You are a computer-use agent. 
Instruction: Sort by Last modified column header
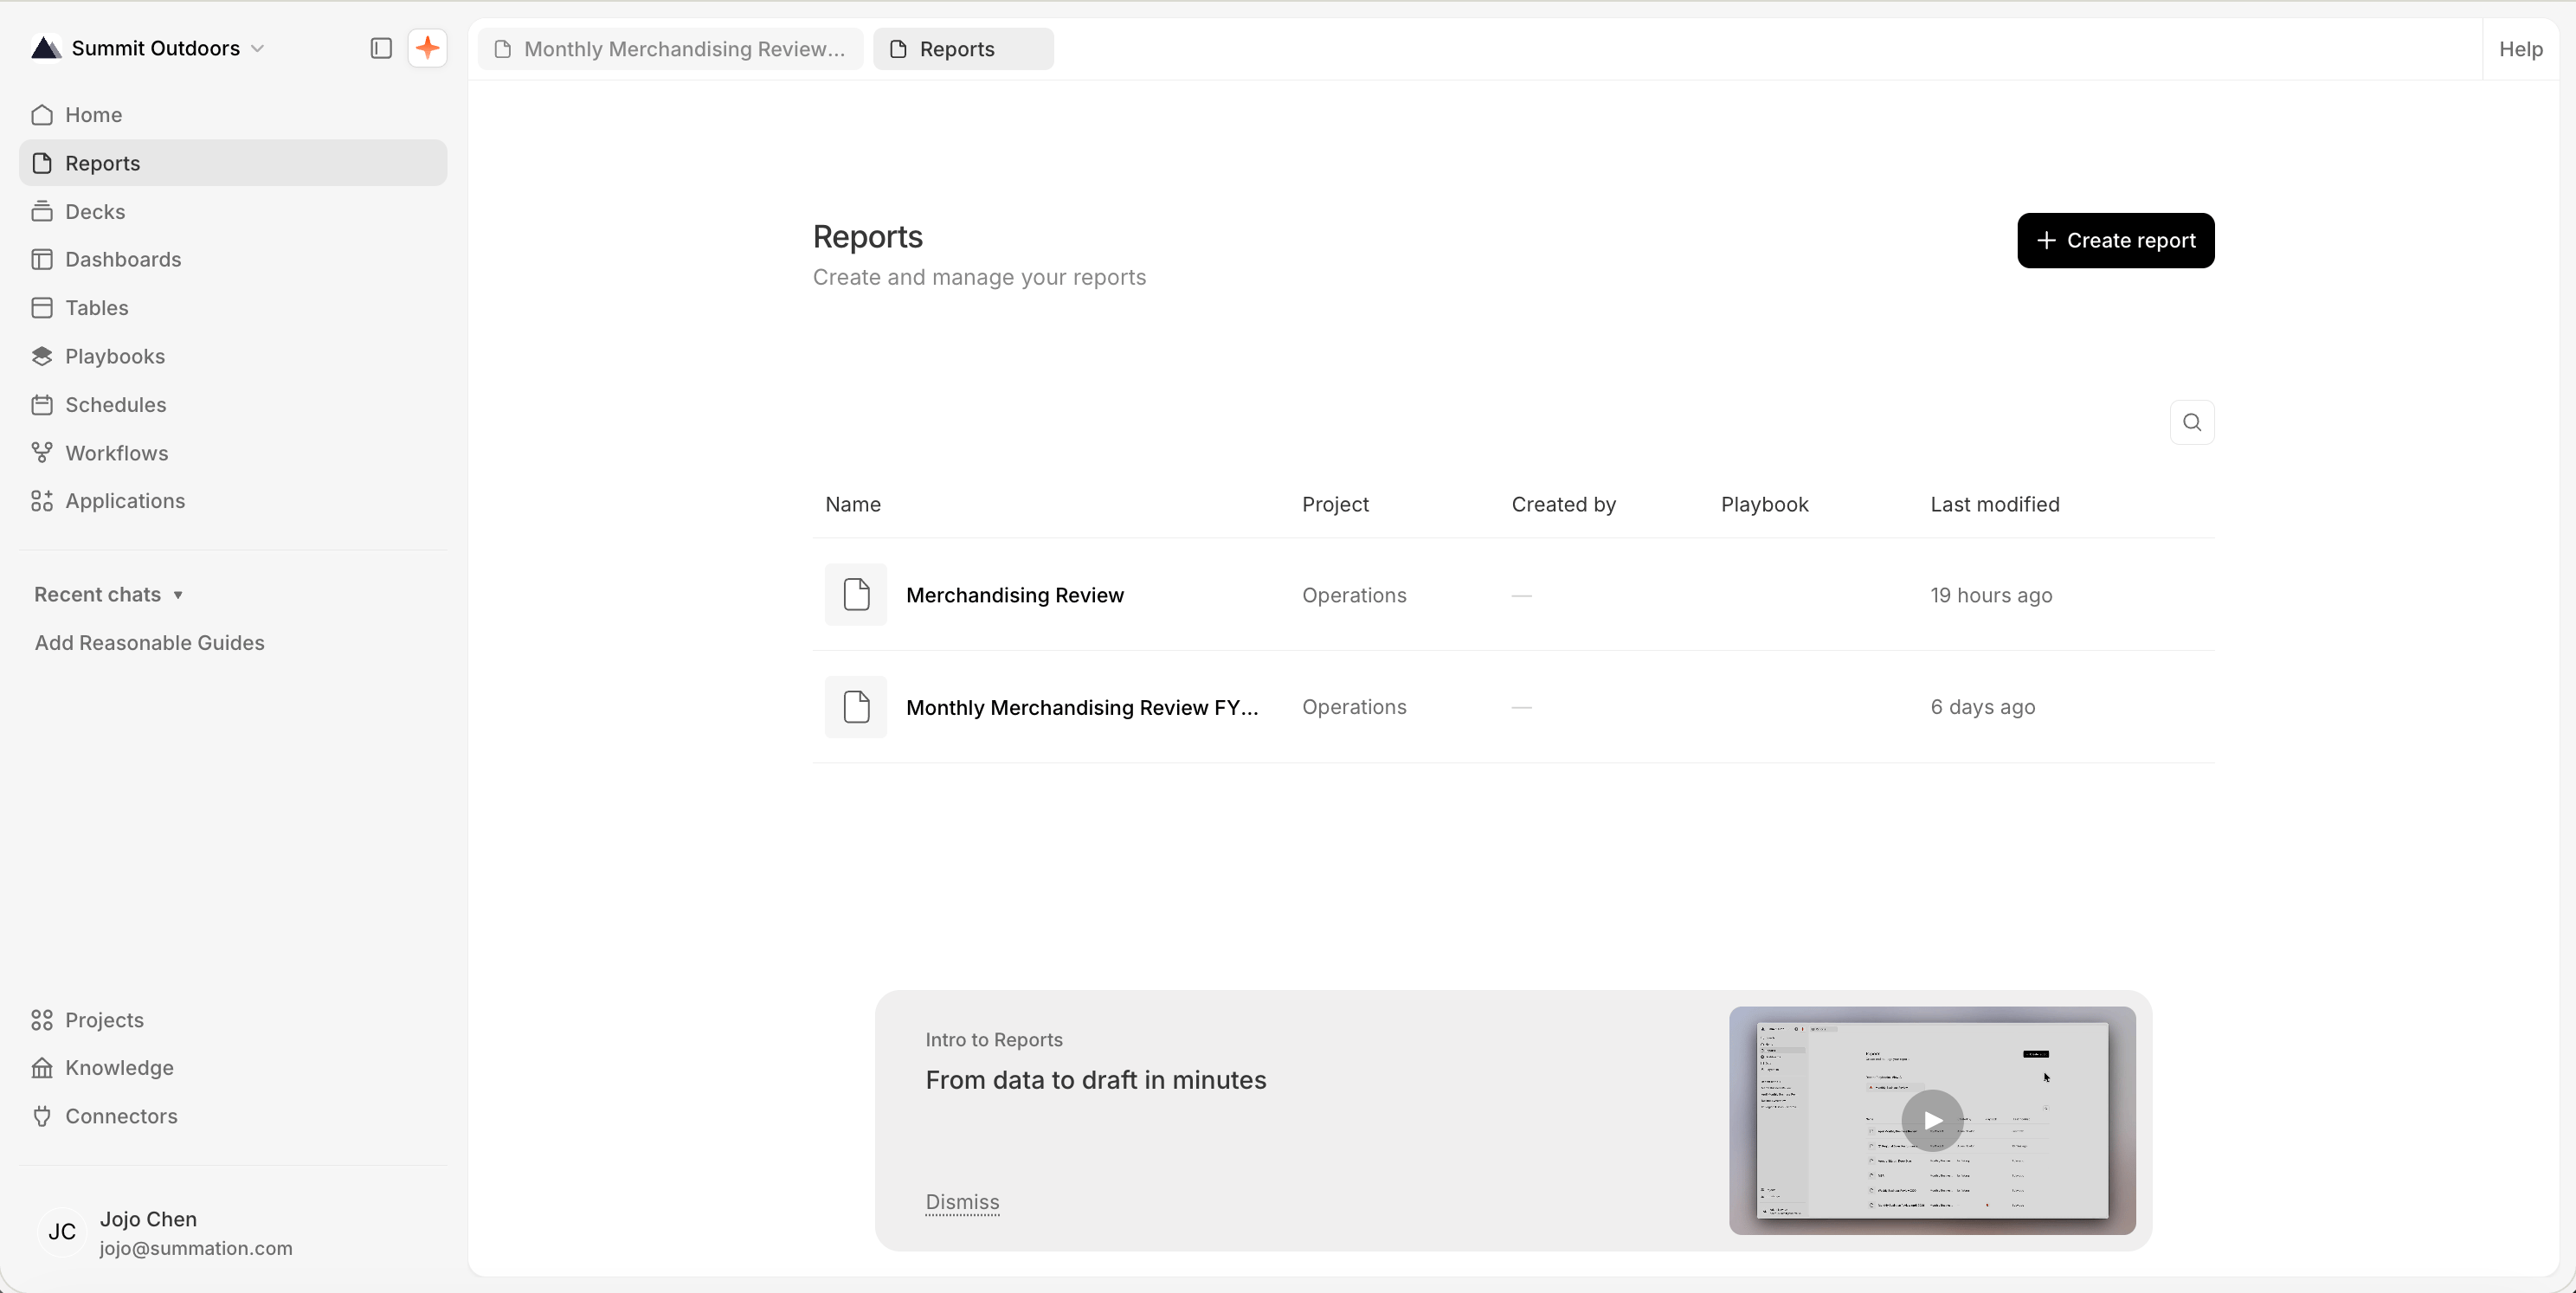(x=1994, y=505)
